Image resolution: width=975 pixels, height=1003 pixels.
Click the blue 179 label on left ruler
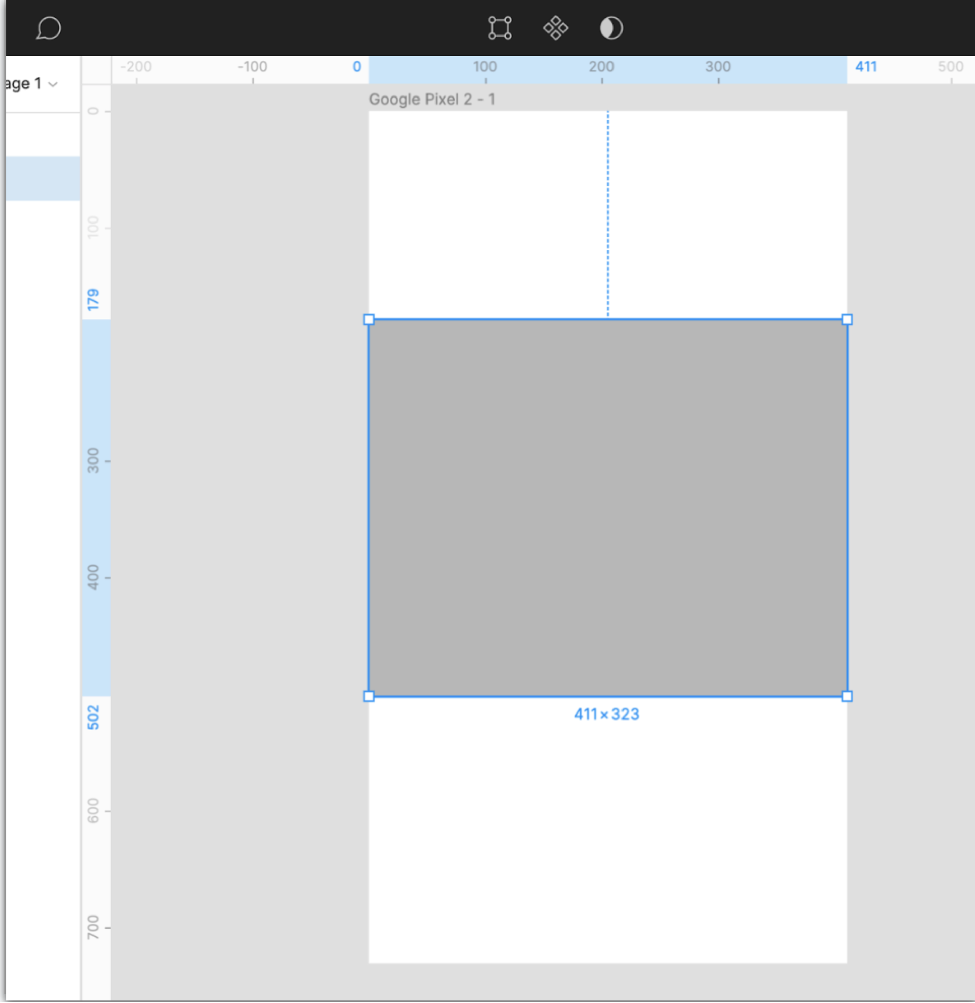[93, 299]
